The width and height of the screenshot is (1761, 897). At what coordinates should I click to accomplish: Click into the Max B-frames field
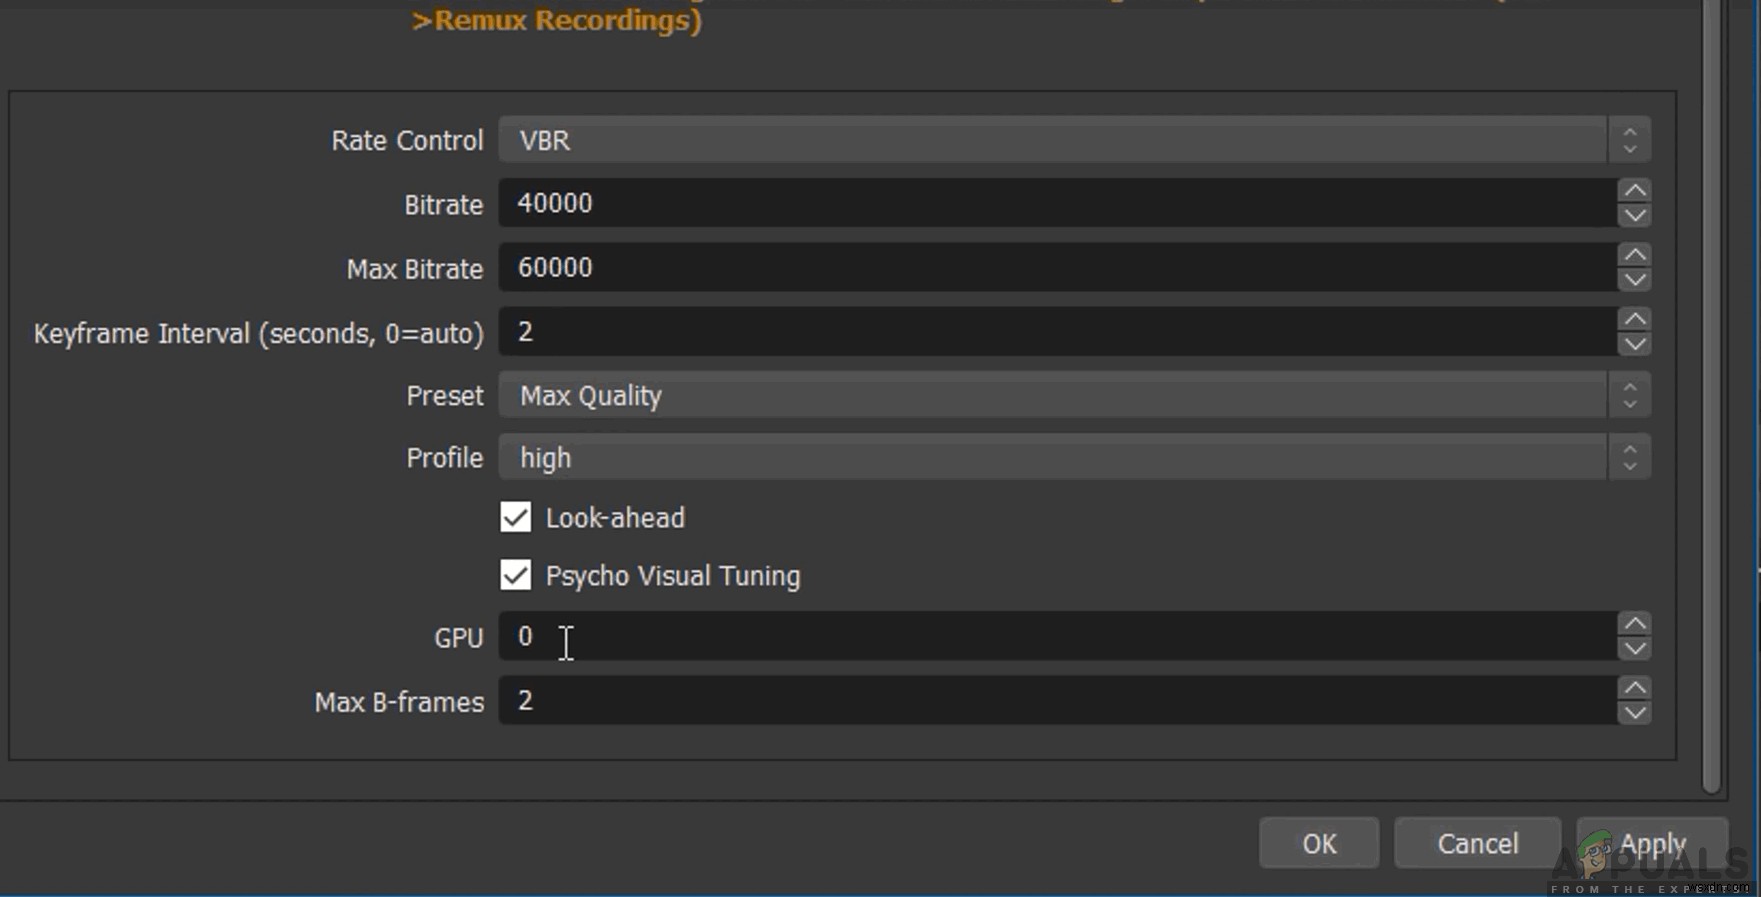(1057, 700)
